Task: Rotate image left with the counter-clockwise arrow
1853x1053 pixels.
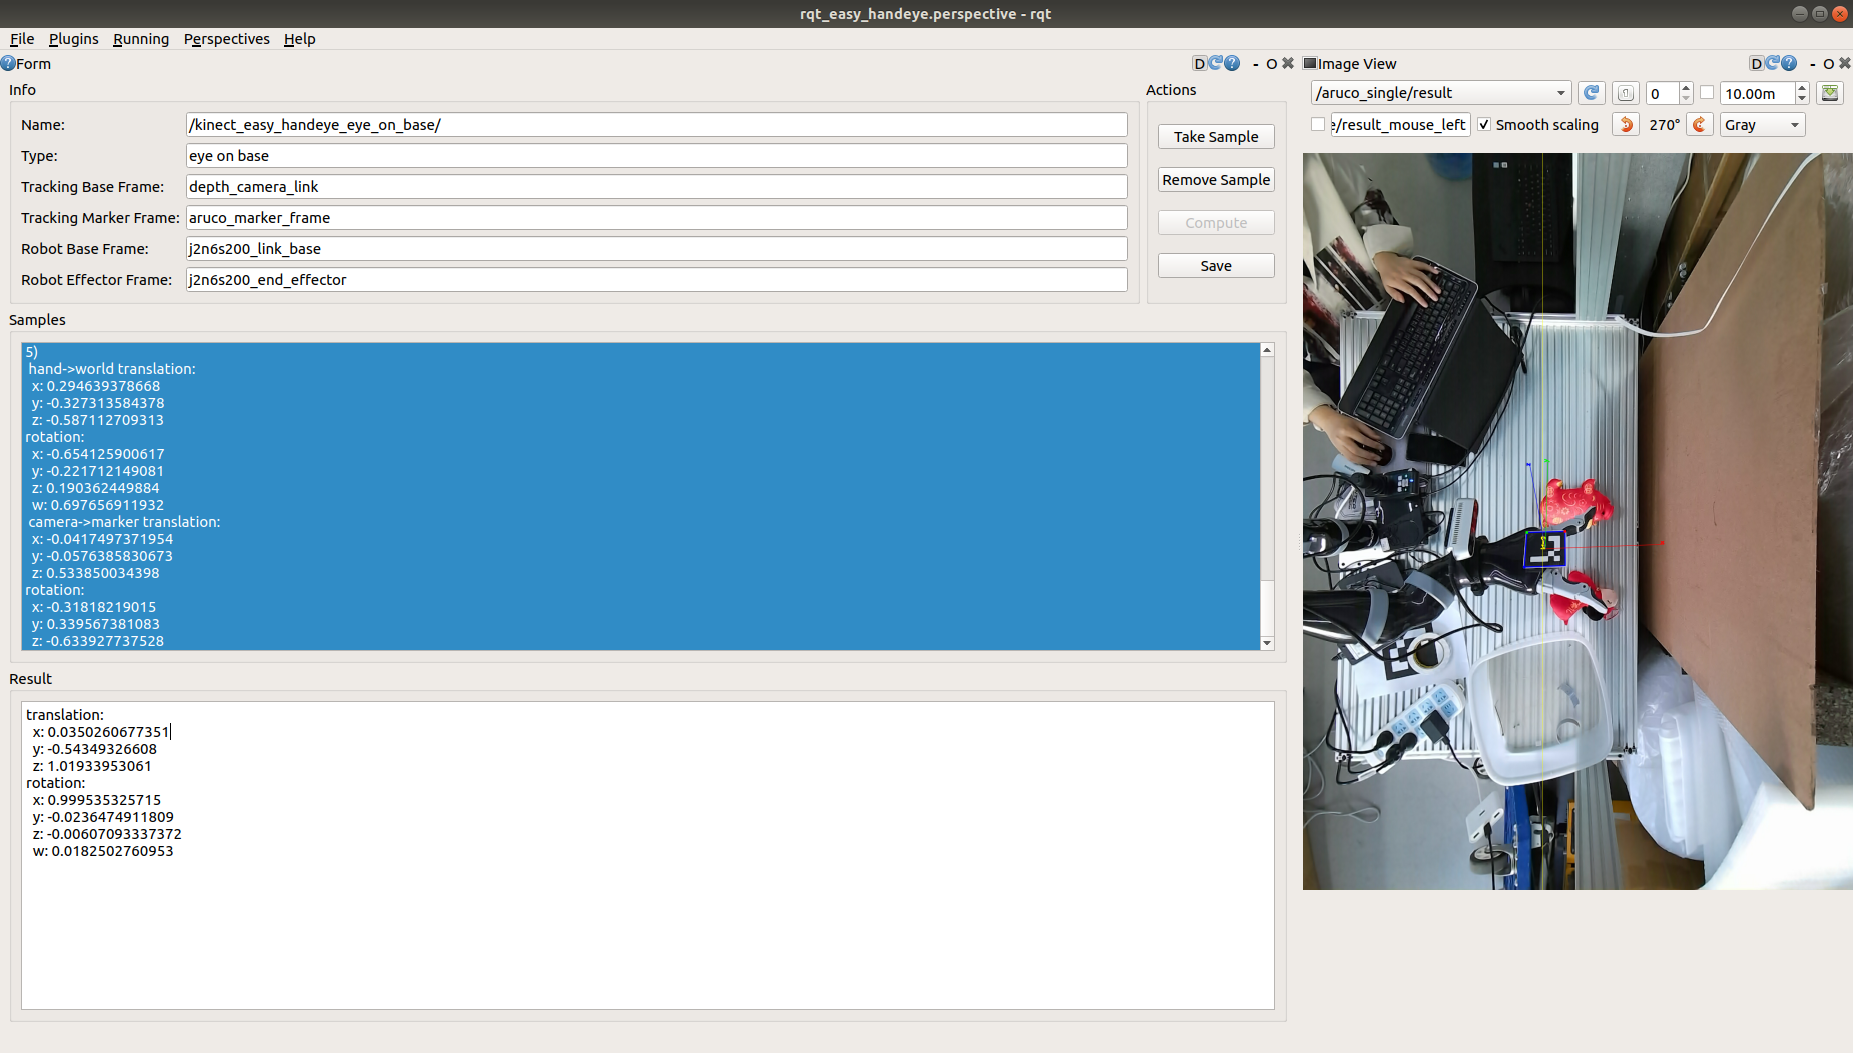Action: coord(1626,125)
